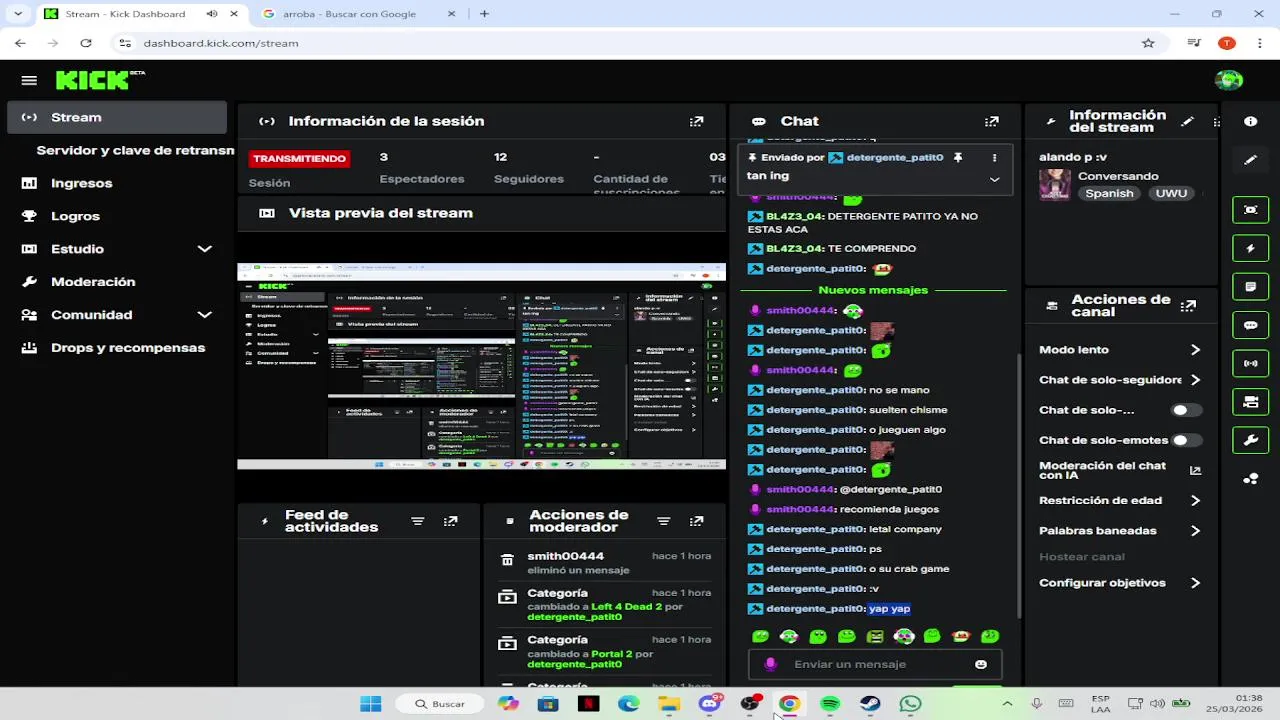Open Steam from the taskbar
The image size is (1280, 720).
coord(870,704)
